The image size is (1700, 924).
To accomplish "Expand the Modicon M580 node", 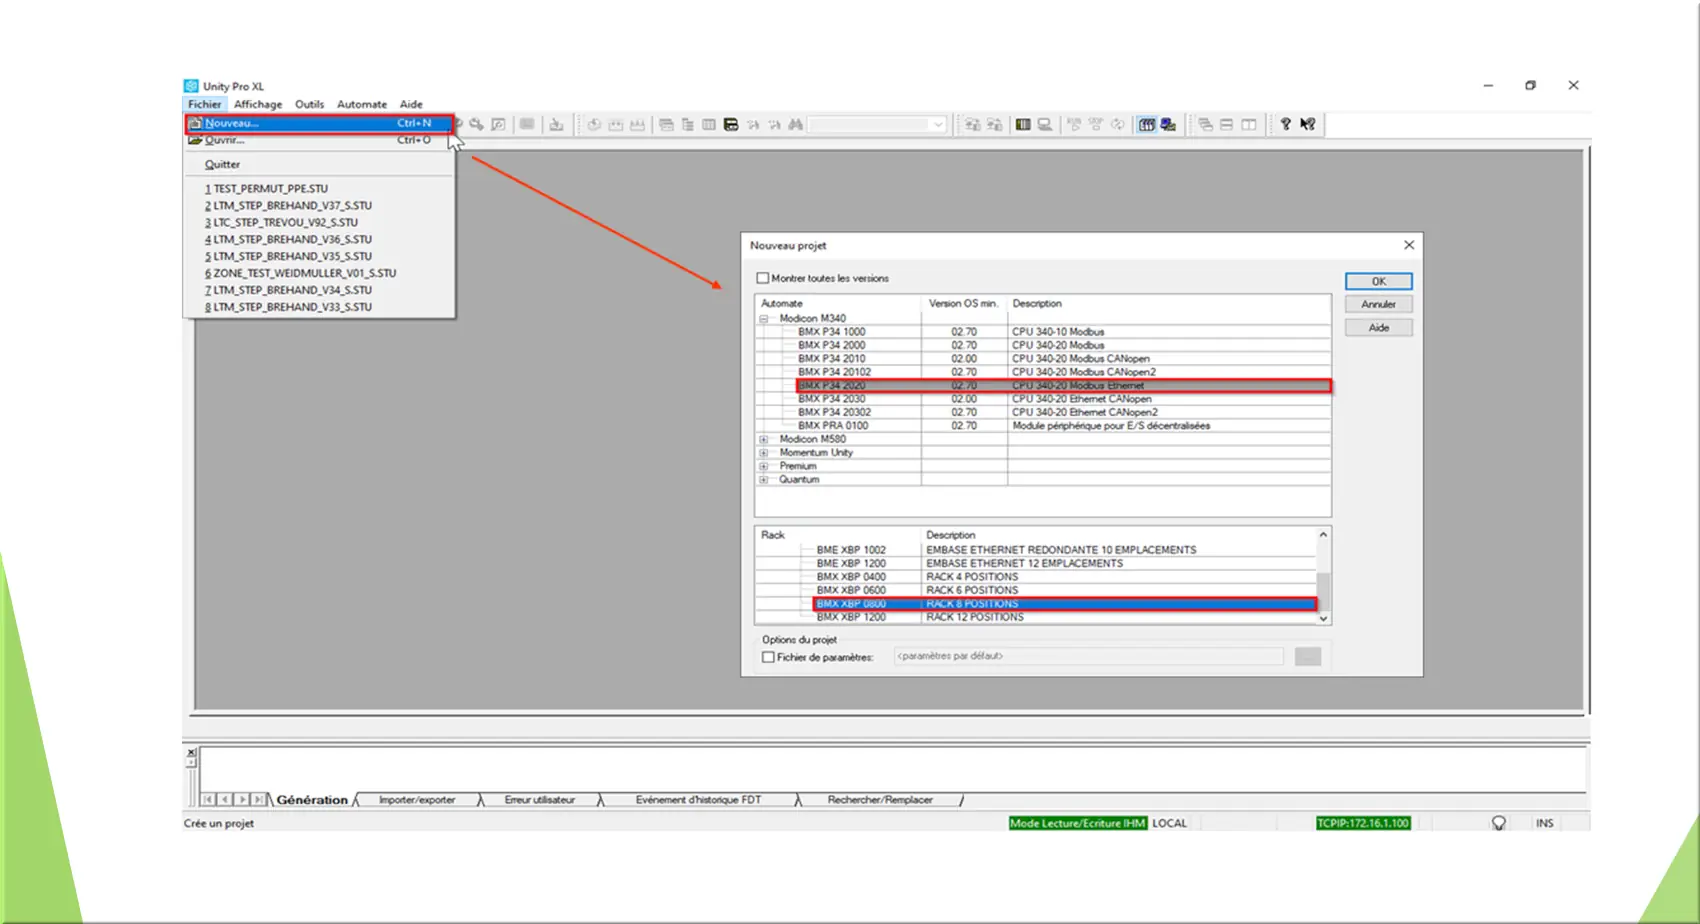I will tap(763, 439).
